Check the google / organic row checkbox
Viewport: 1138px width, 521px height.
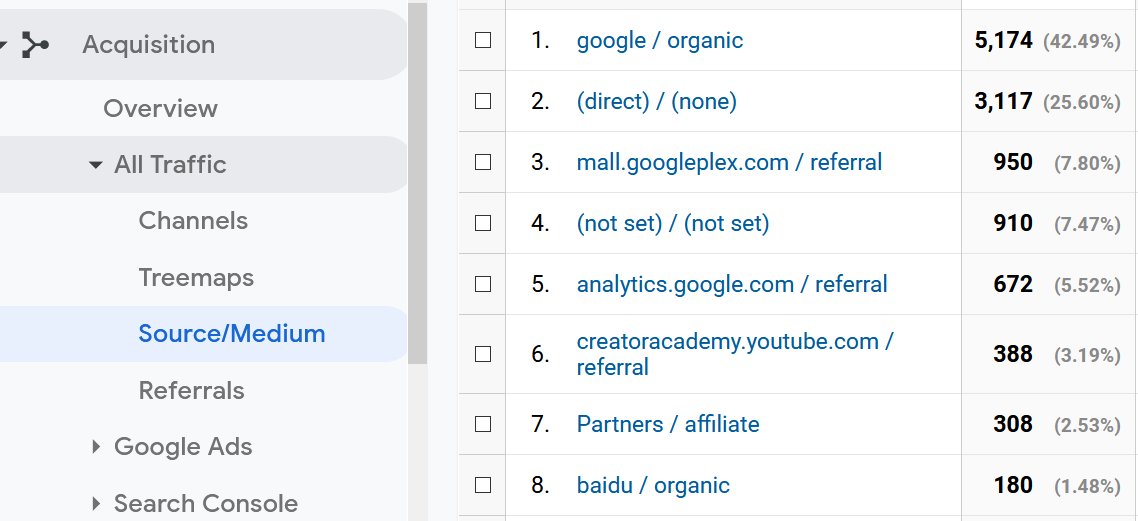(x=483, y=40)
